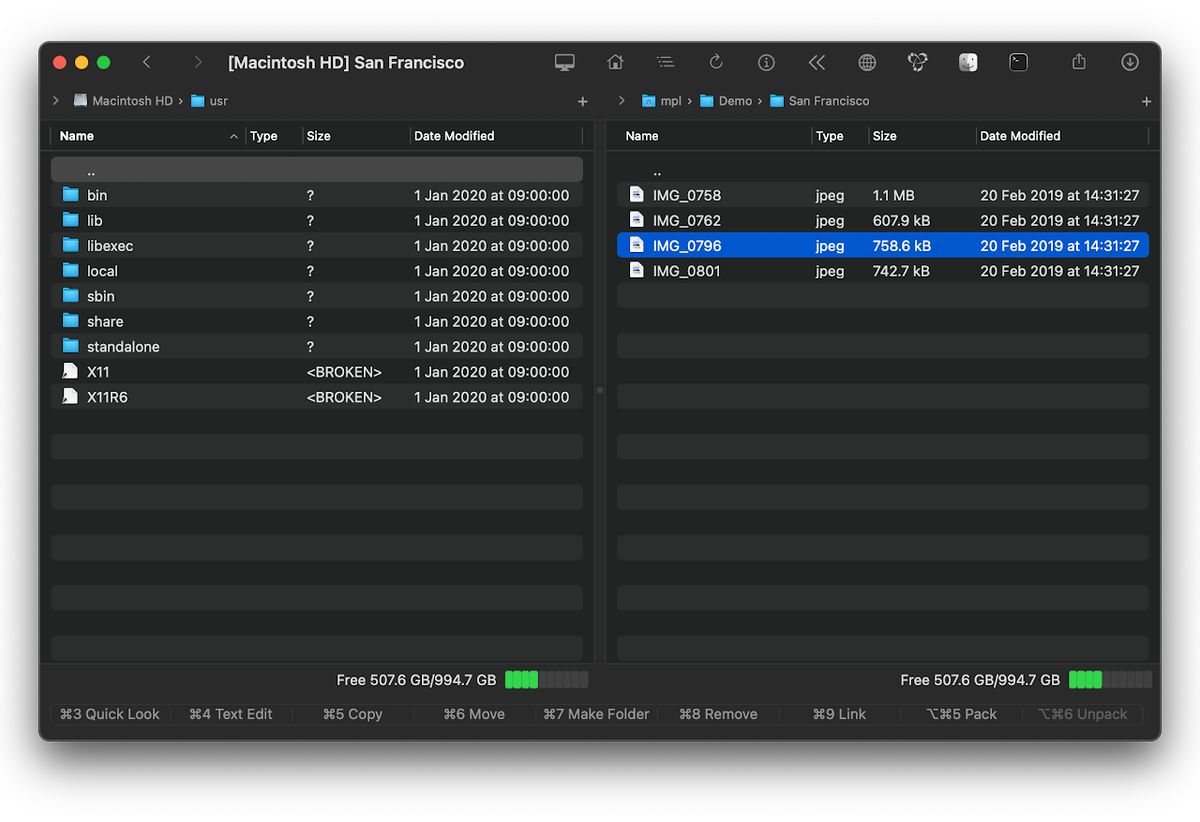Viewport: 1200px width, 822px height.
Task: Sort left panel by Name column
Action: 148,136
